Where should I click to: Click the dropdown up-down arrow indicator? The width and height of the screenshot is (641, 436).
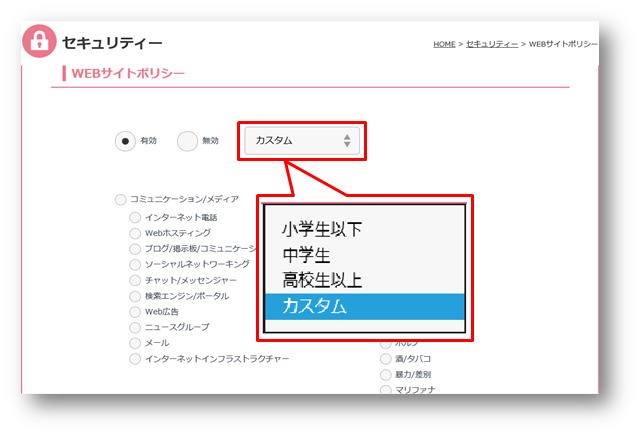pos(346,141)
